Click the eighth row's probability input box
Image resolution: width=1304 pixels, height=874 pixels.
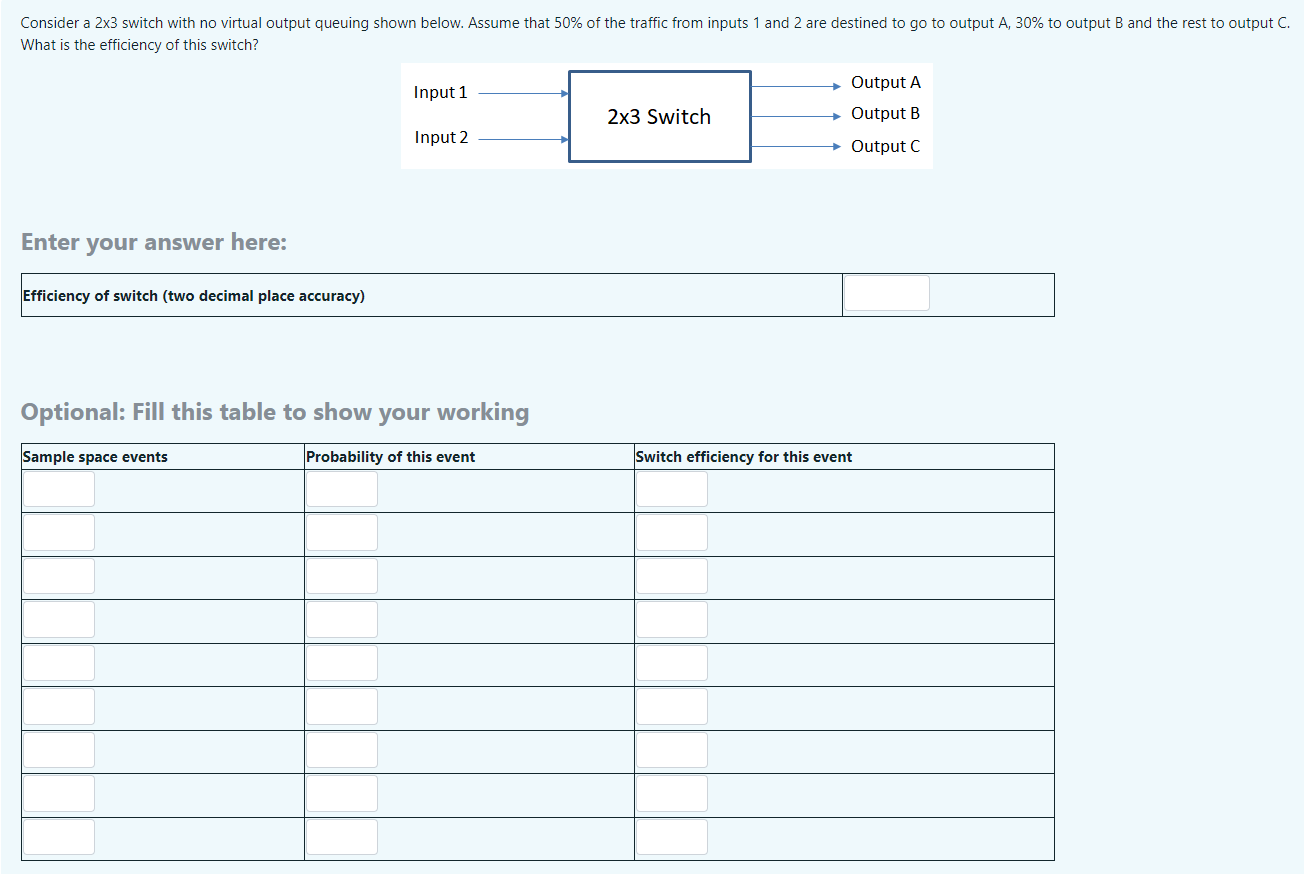pos(342,793)
